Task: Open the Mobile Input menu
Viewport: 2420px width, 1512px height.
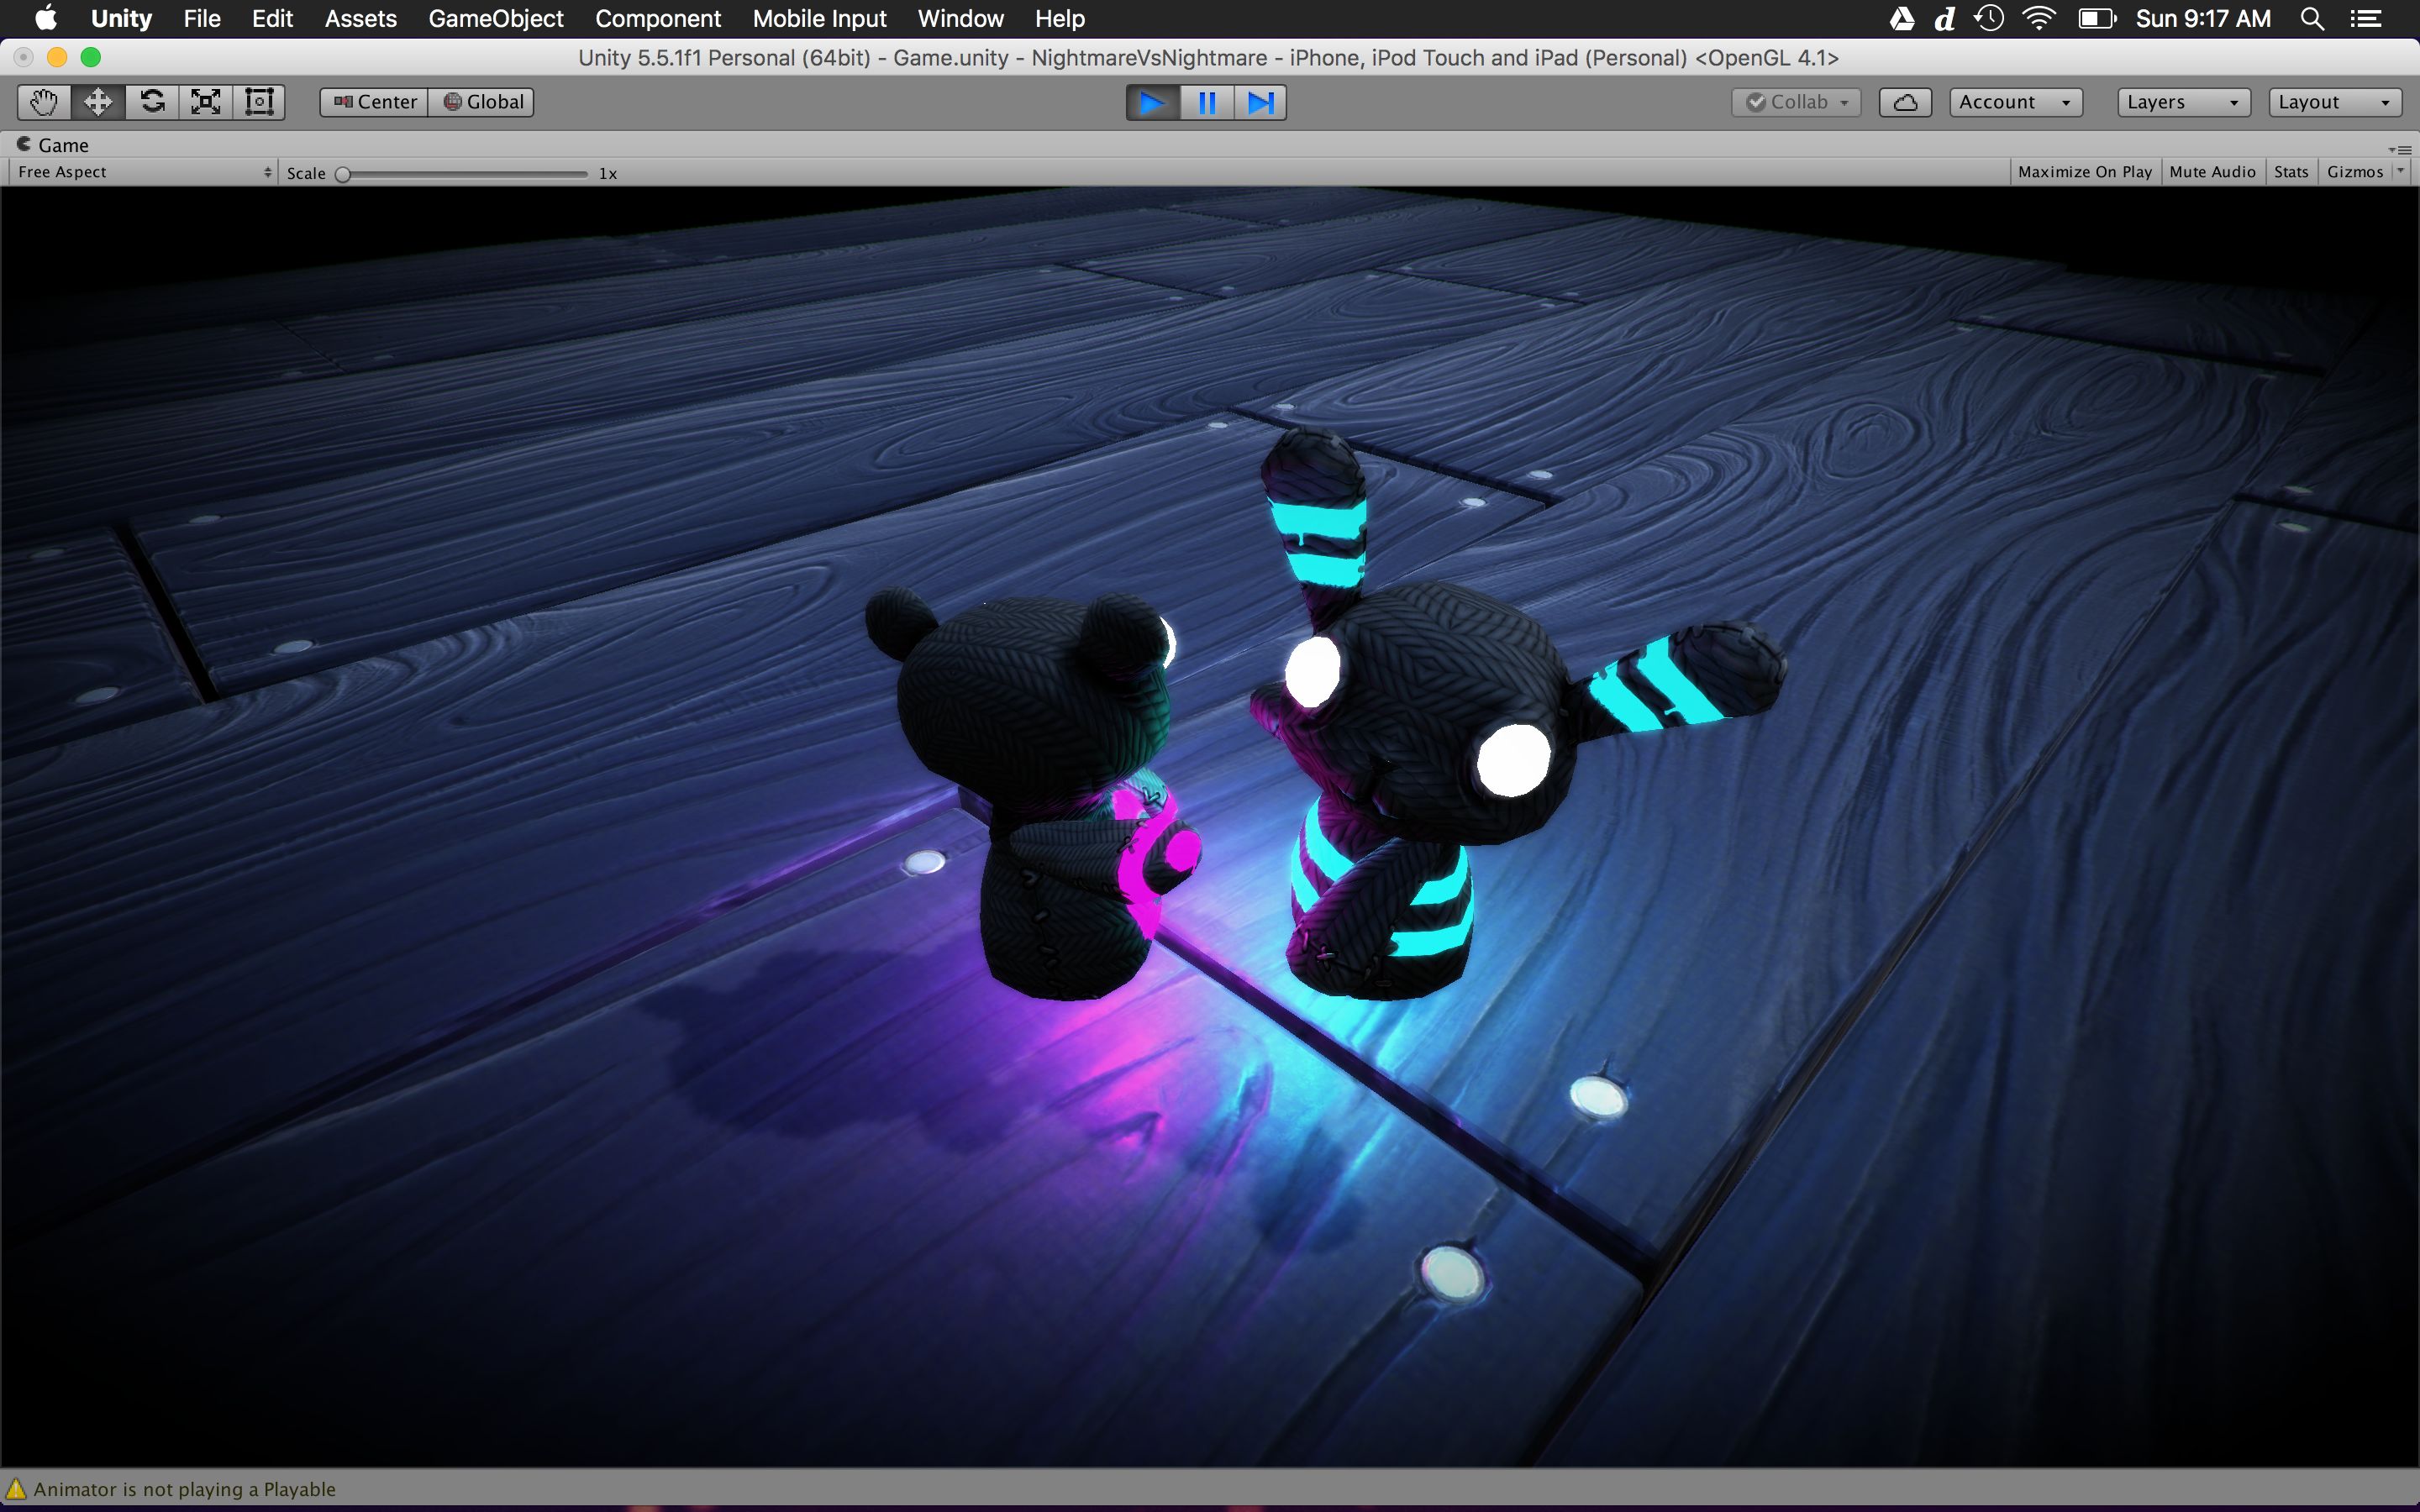Action: click(819, 19)
